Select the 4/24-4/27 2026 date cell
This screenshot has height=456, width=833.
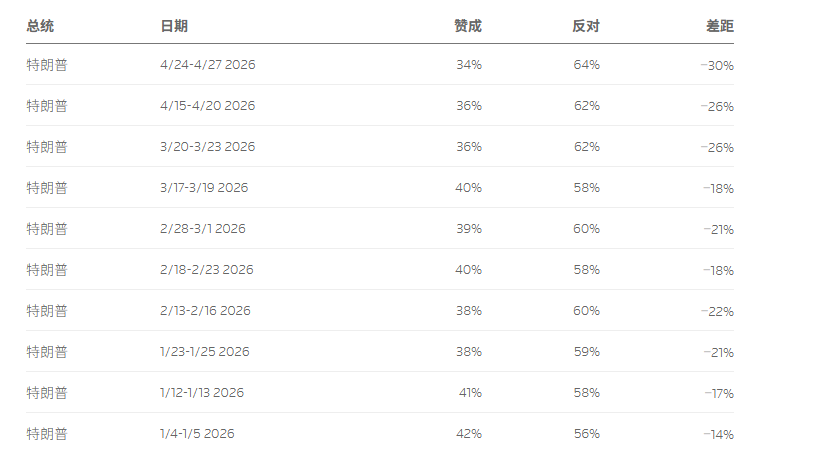pos(207,65)
